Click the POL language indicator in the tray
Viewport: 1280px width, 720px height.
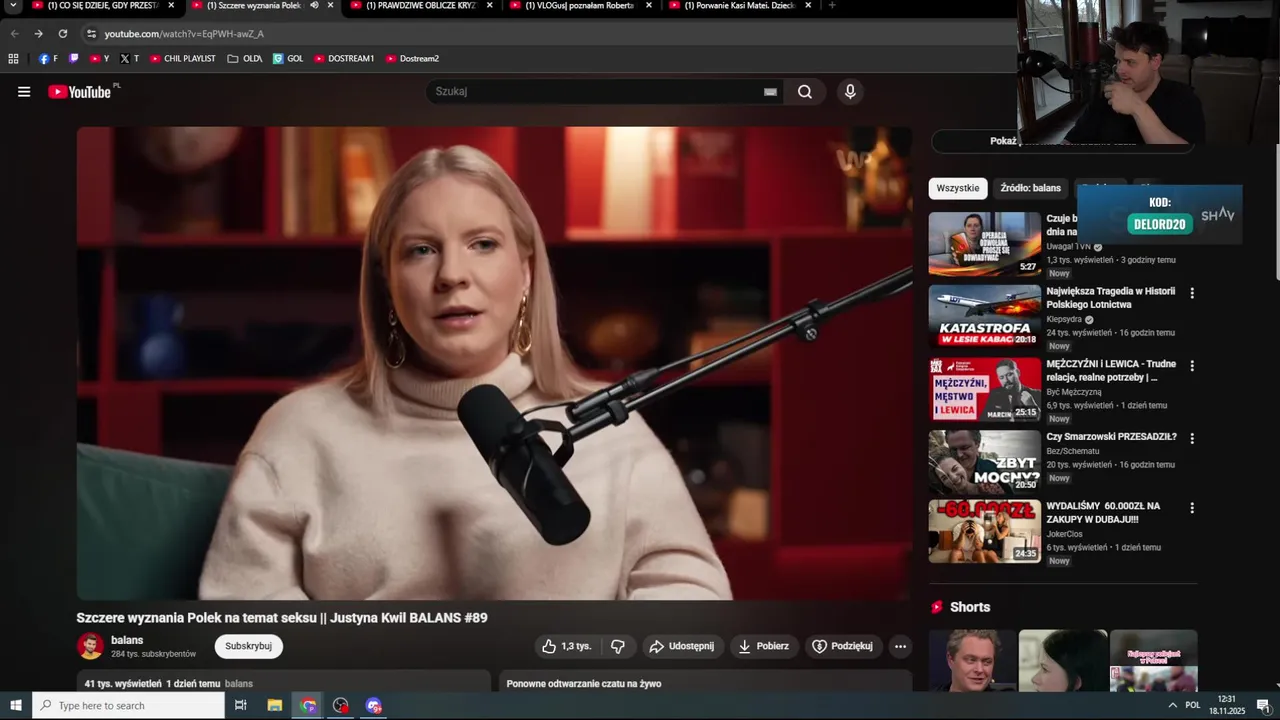(x=1193, y=705)
